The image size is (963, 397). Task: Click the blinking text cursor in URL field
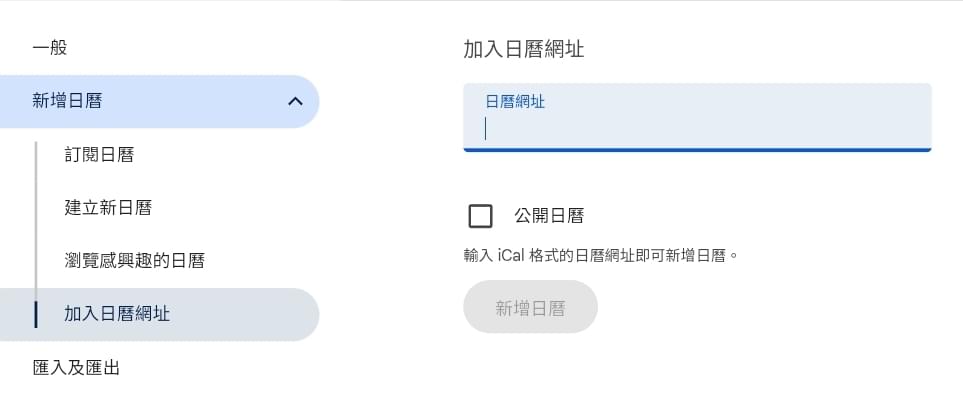coord(485,129)
